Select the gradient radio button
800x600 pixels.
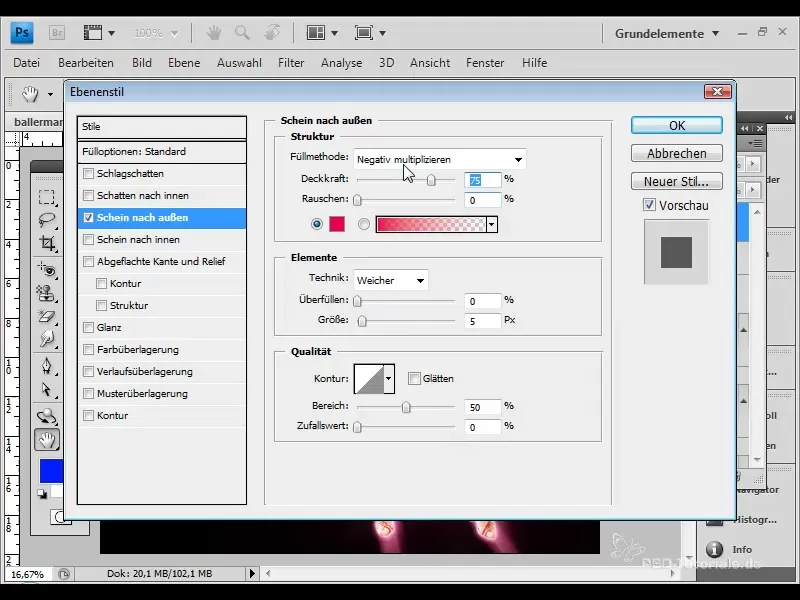(364, 224)
